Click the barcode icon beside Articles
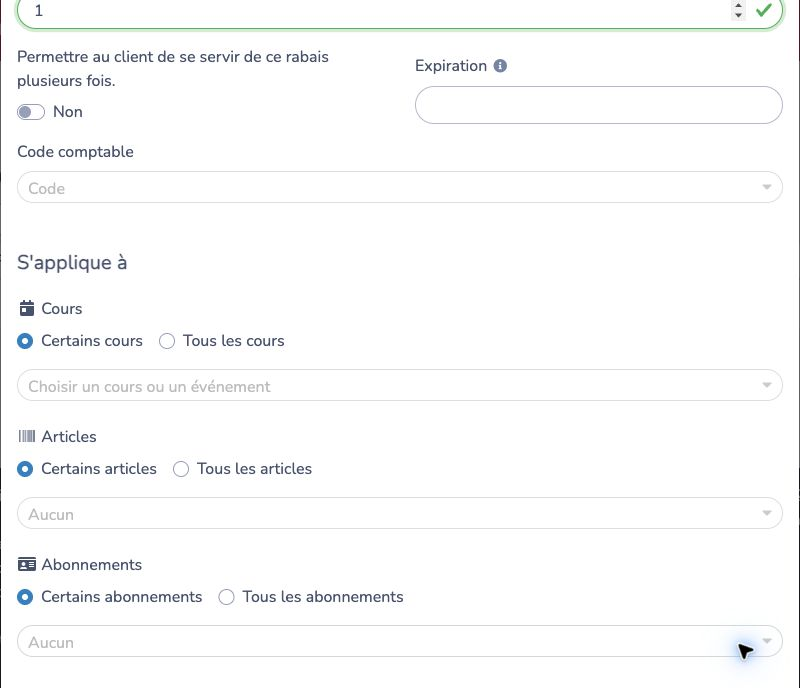The height and width of the screenshot is (688, 800). pos(27,436)
